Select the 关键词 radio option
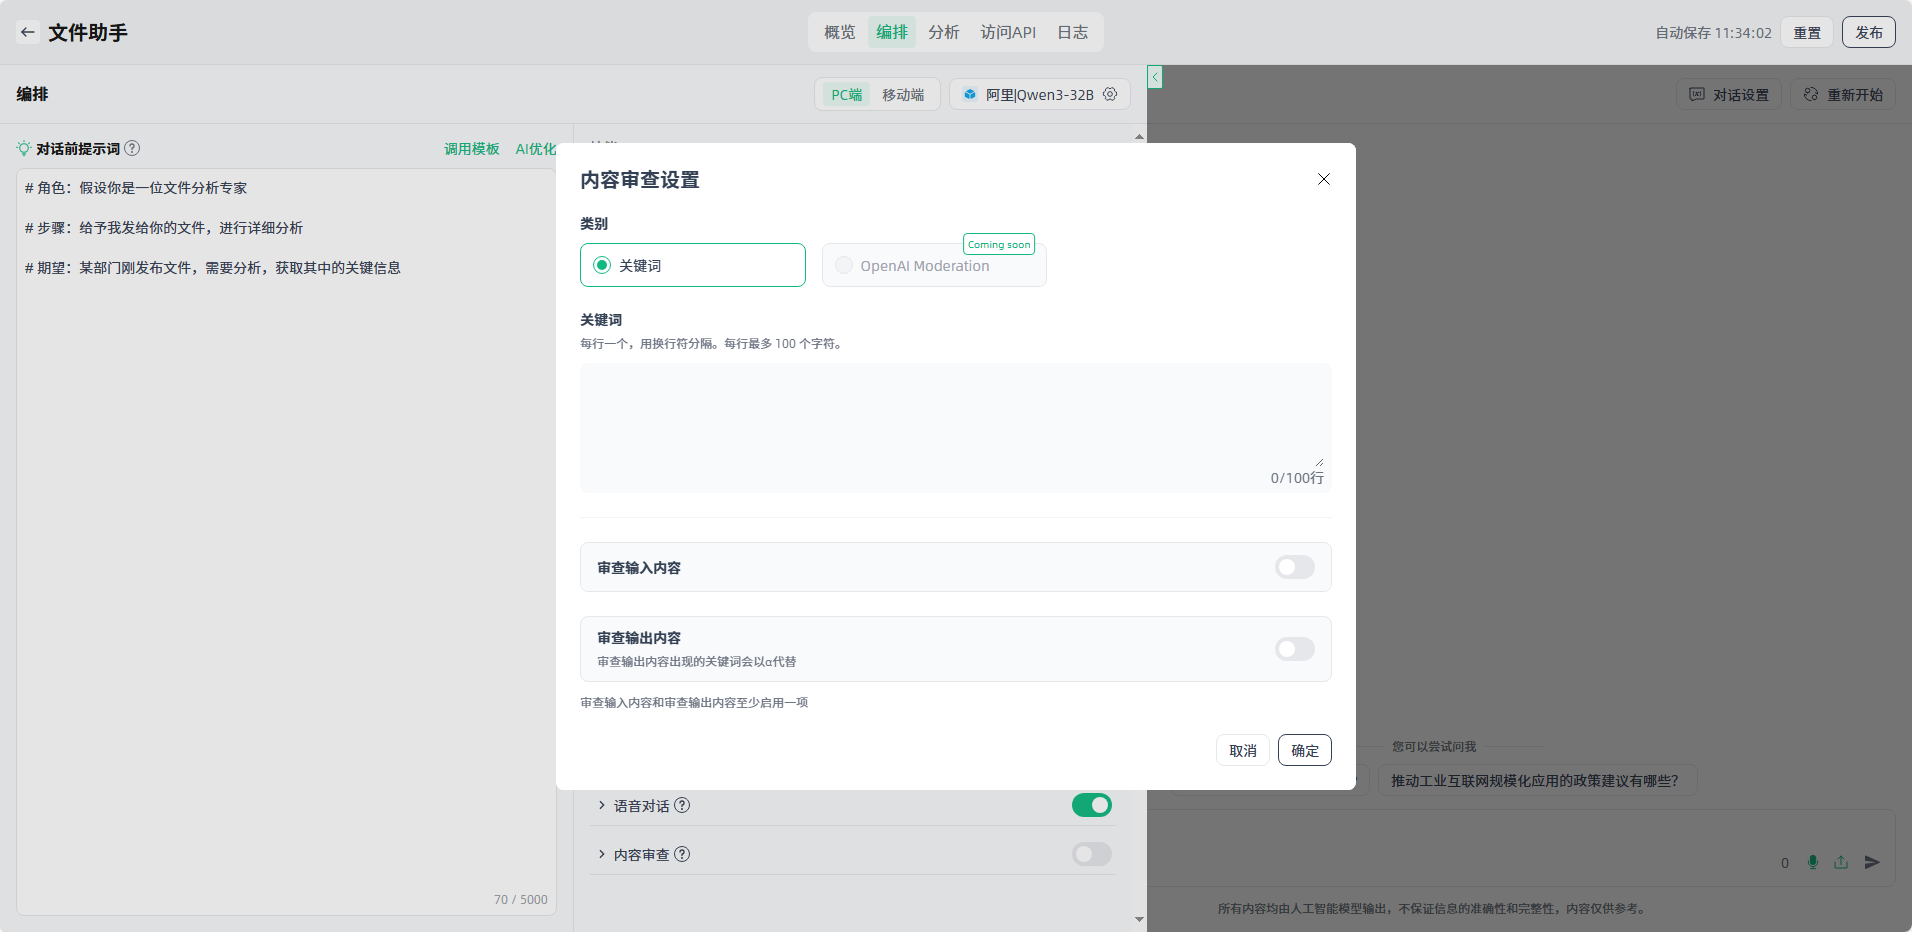 pos(602,265)
